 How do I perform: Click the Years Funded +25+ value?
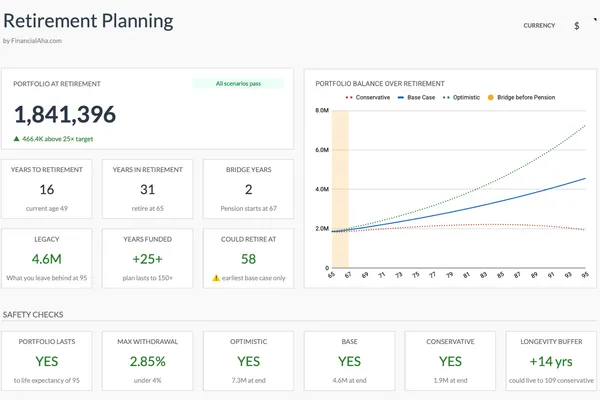[x=147, y=258]
